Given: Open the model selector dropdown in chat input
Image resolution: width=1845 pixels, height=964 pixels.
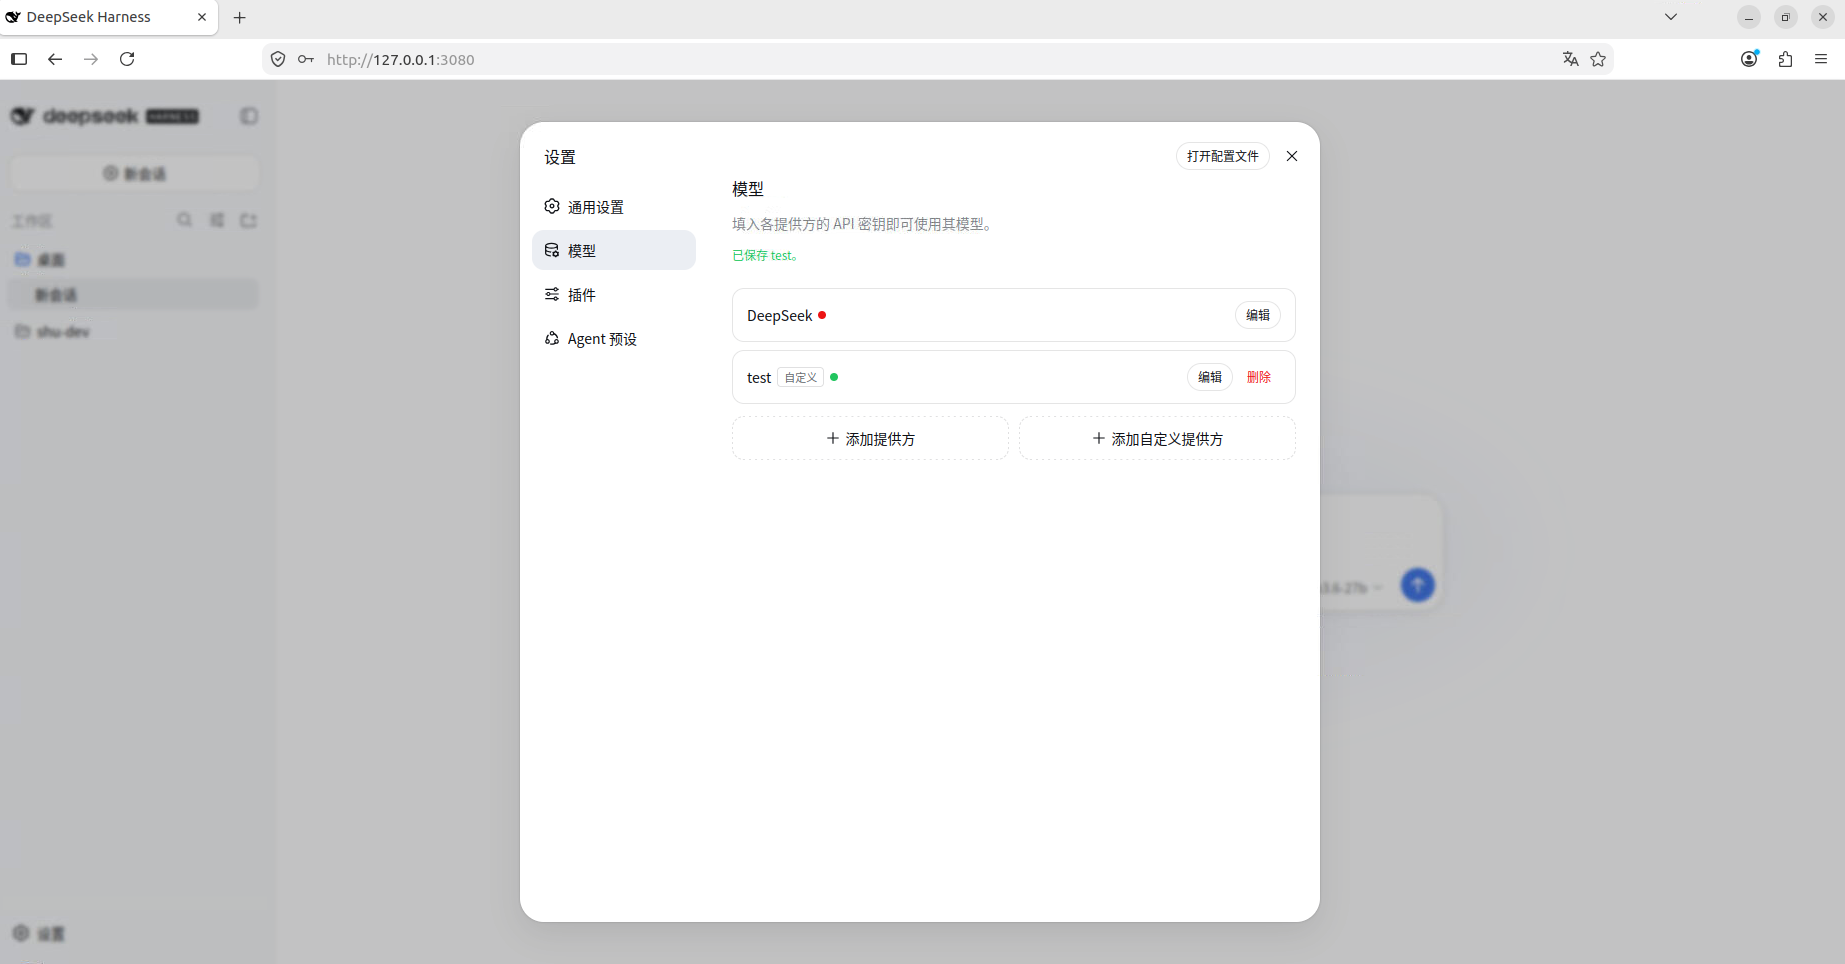Looking at the screenshot, I should point(1351,588).
